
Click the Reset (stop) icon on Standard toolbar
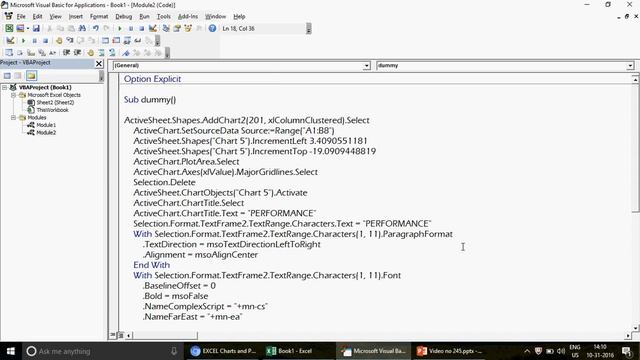click(x=141, y=28)
